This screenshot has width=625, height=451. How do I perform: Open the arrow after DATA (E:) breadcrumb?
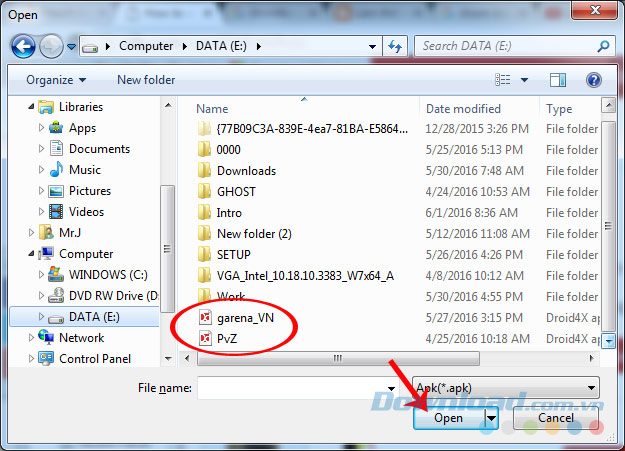click(259, 47)
